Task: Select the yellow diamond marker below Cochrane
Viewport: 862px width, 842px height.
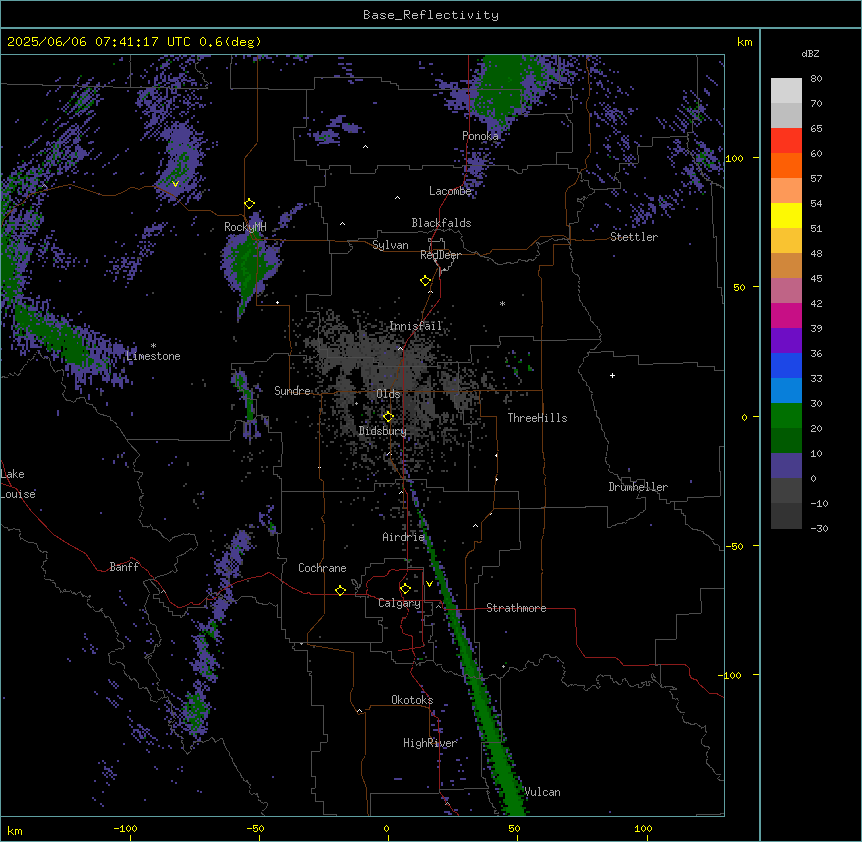Action: coord(340,590)
